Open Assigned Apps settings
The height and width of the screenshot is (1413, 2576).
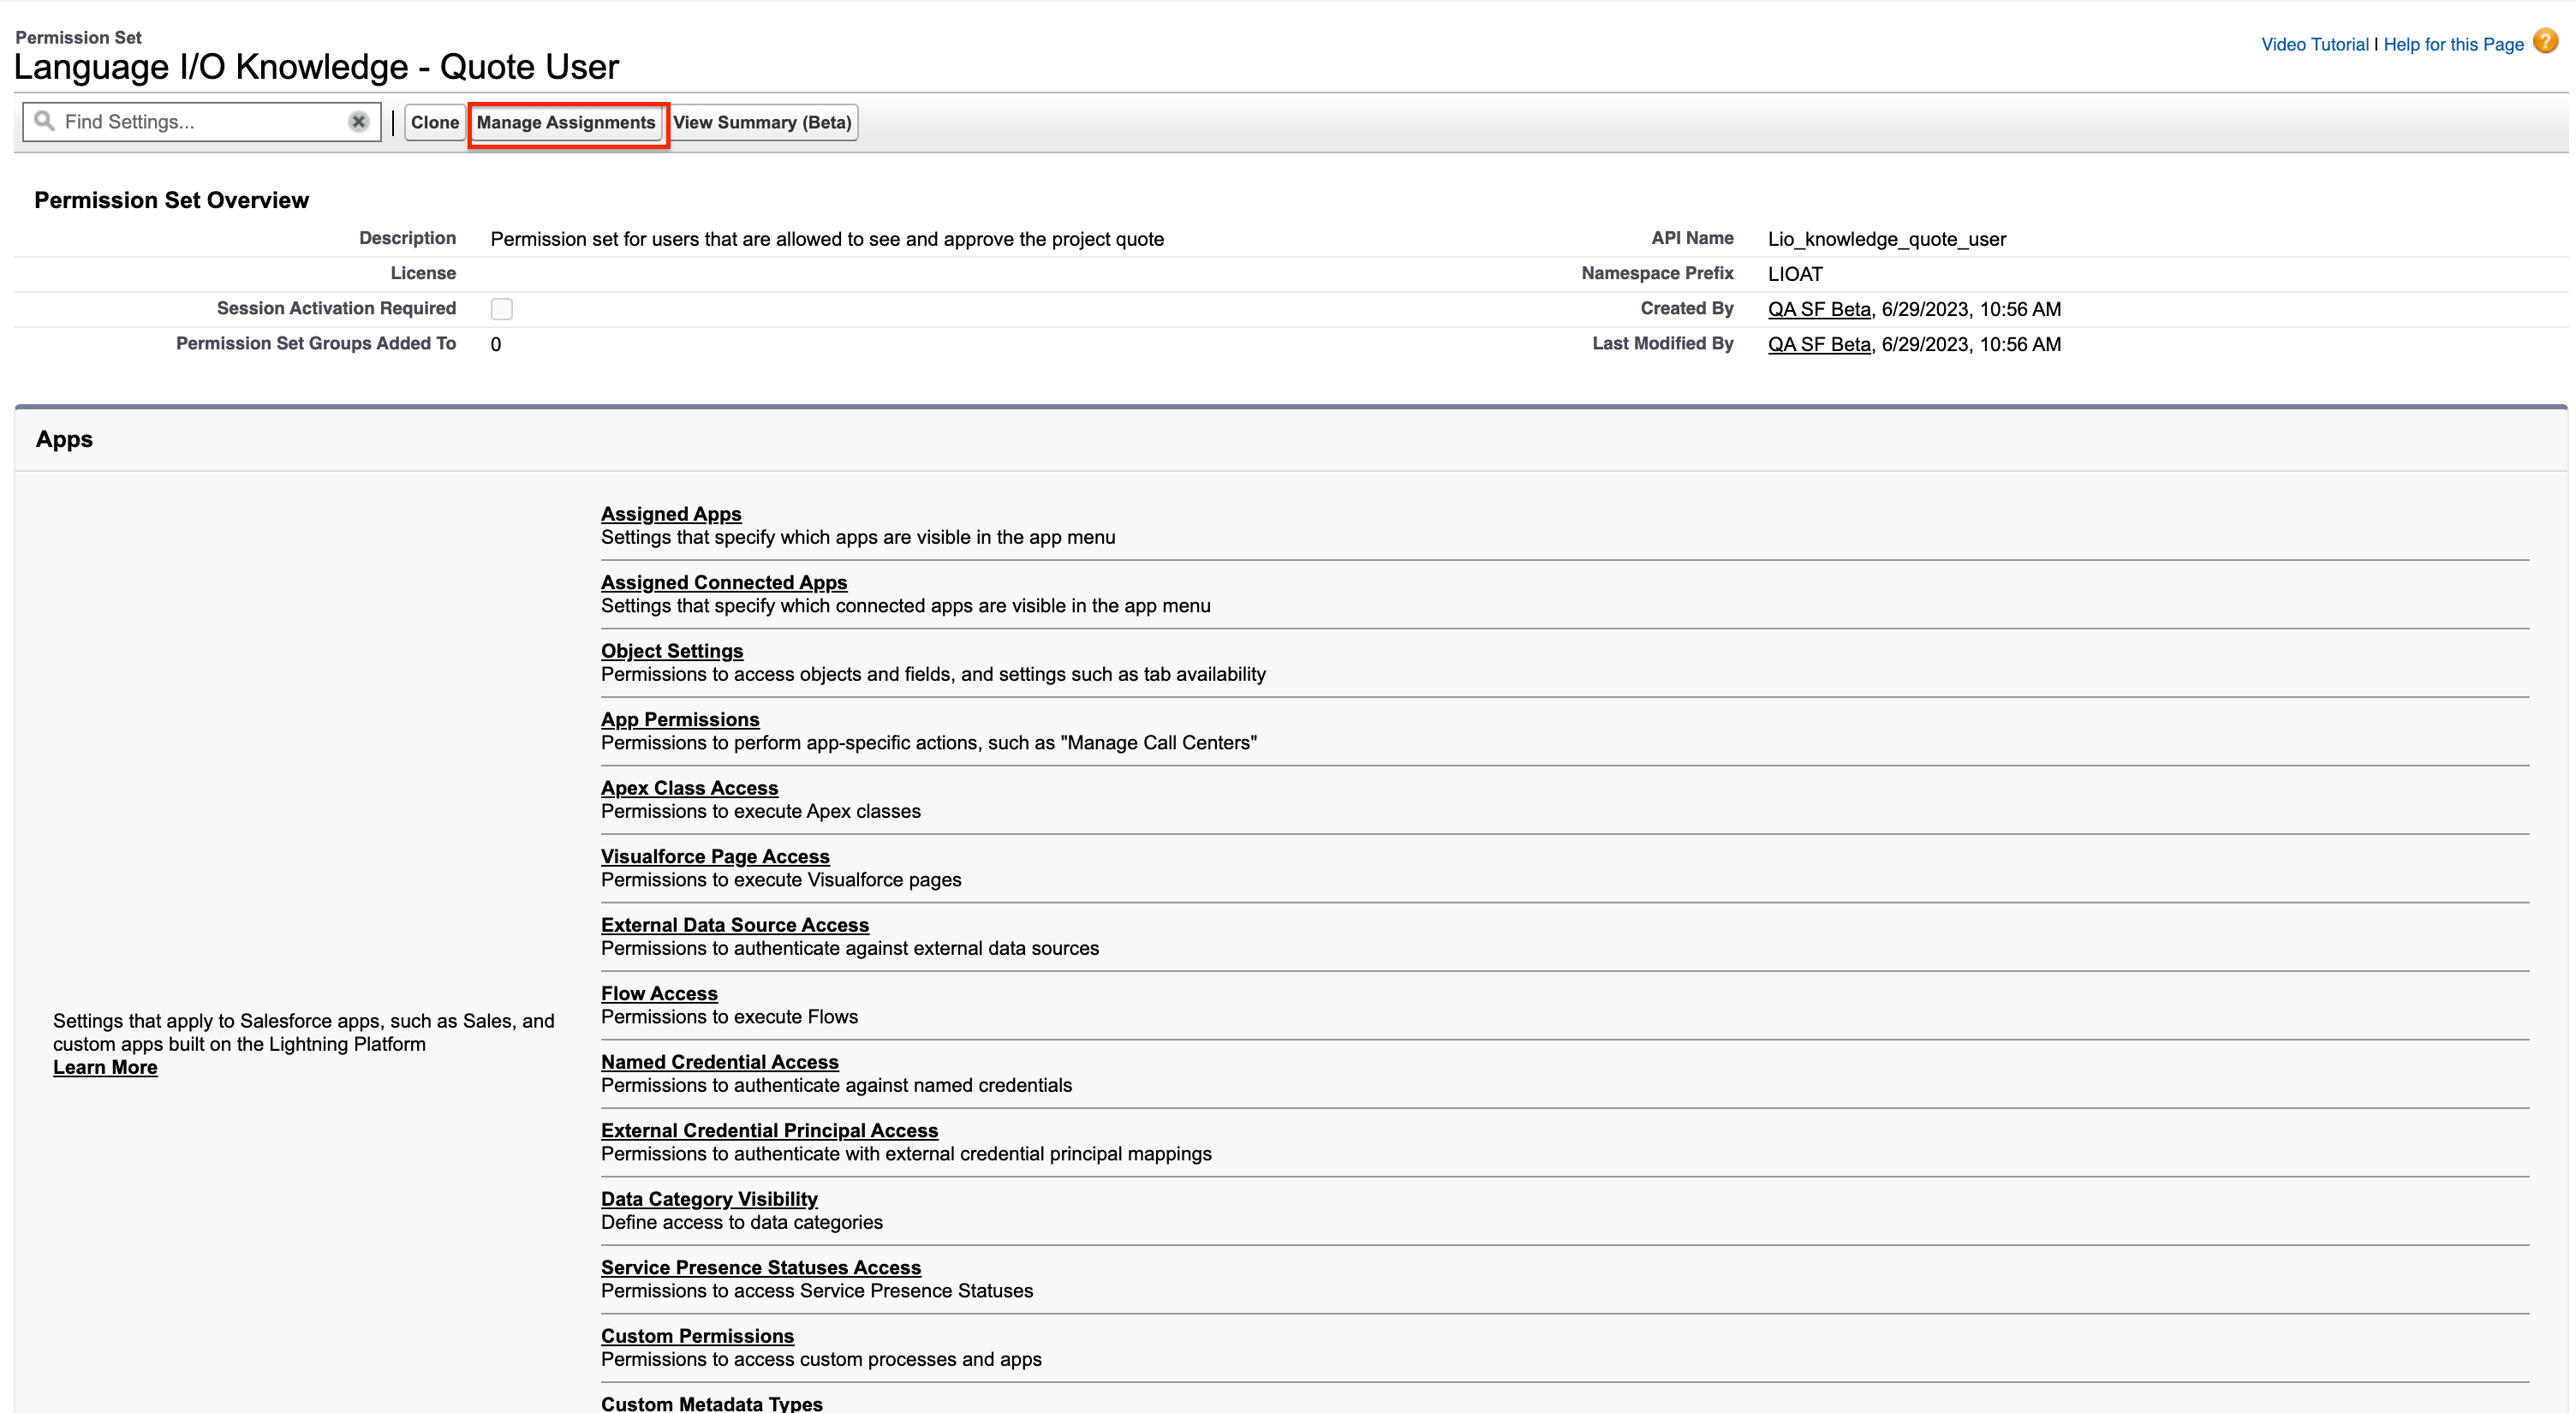pos(671,514)
